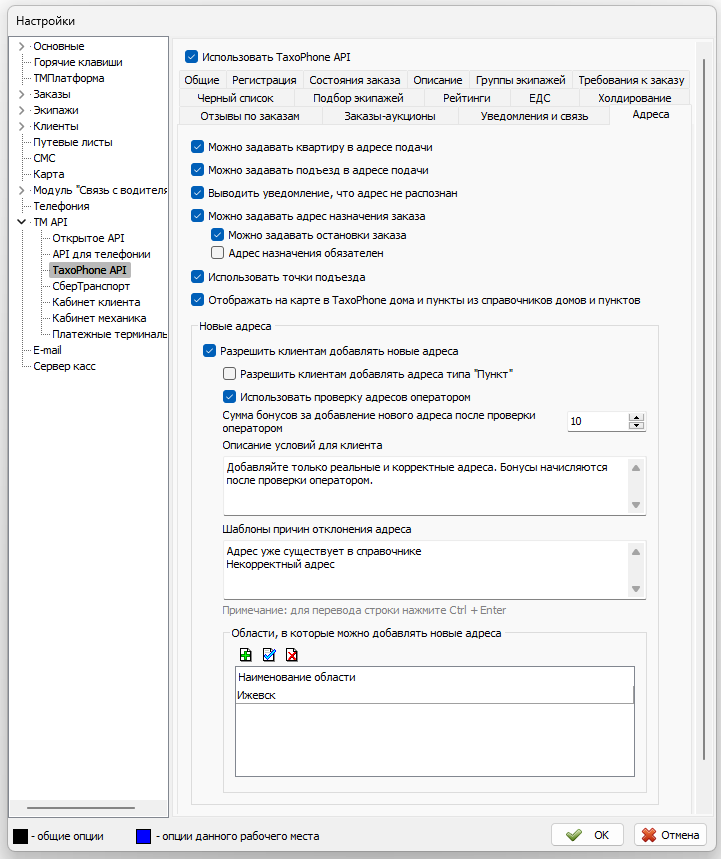
Task: Select Карта in the tree
Action: (49, 174)
